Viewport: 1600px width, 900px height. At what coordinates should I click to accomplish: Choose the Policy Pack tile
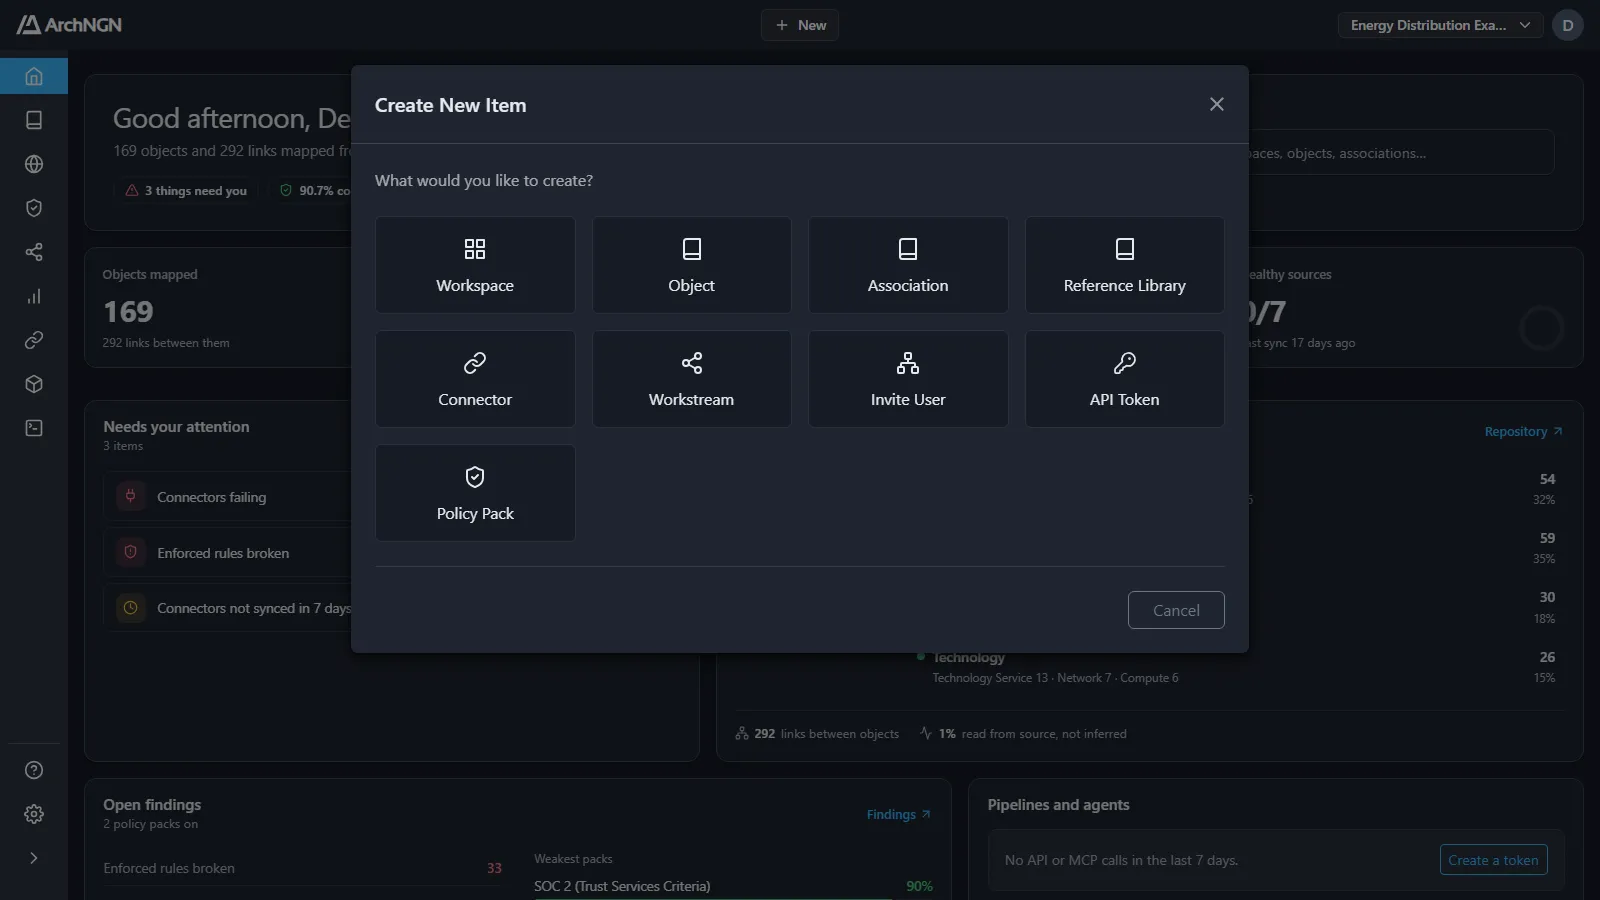[x=475, y=493]
